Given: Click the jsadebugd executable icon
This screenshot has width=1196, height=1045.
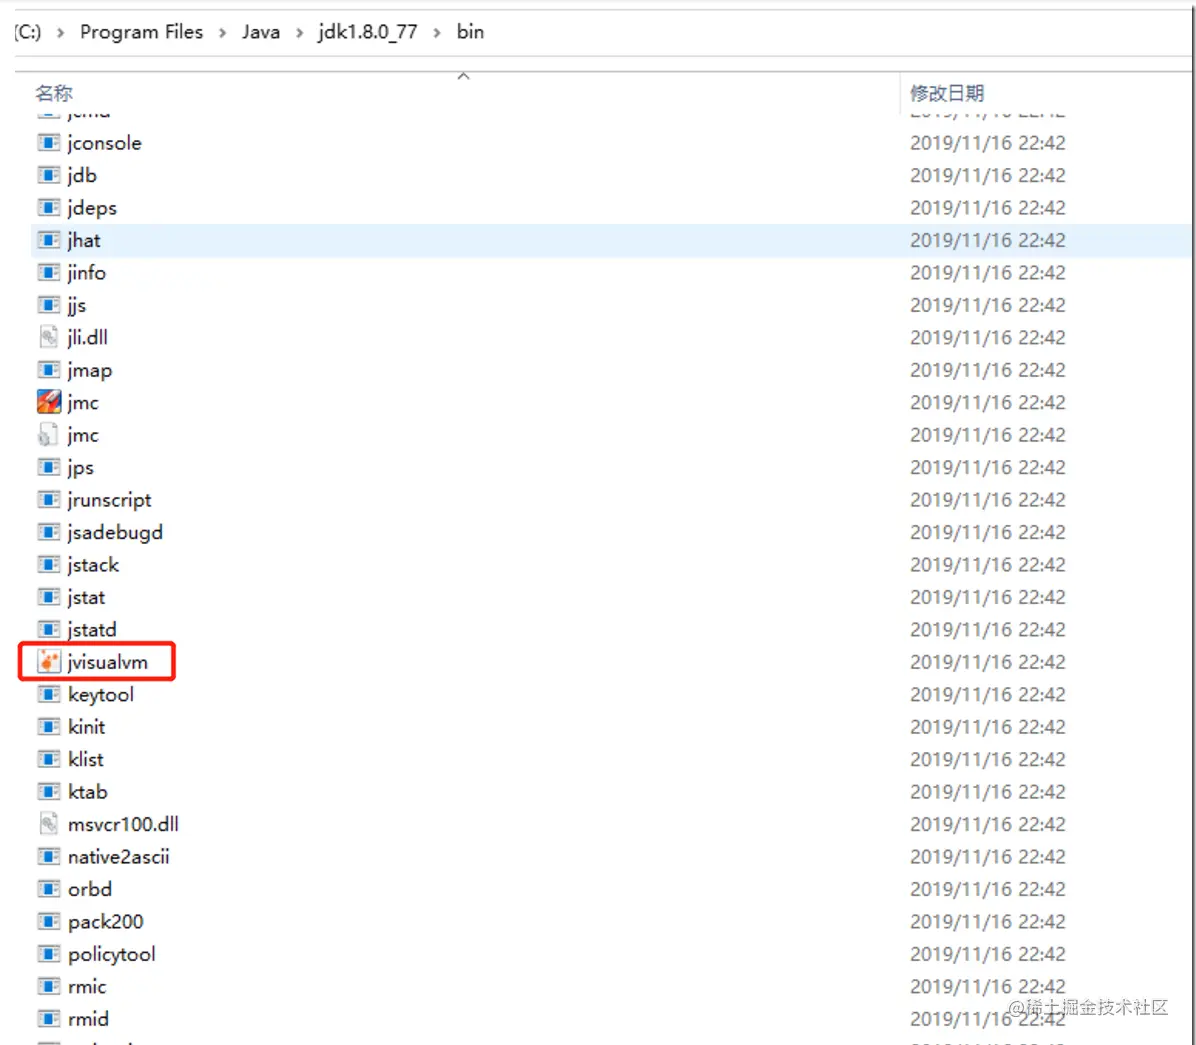Looking at the screenshot, I should point(48,532).
